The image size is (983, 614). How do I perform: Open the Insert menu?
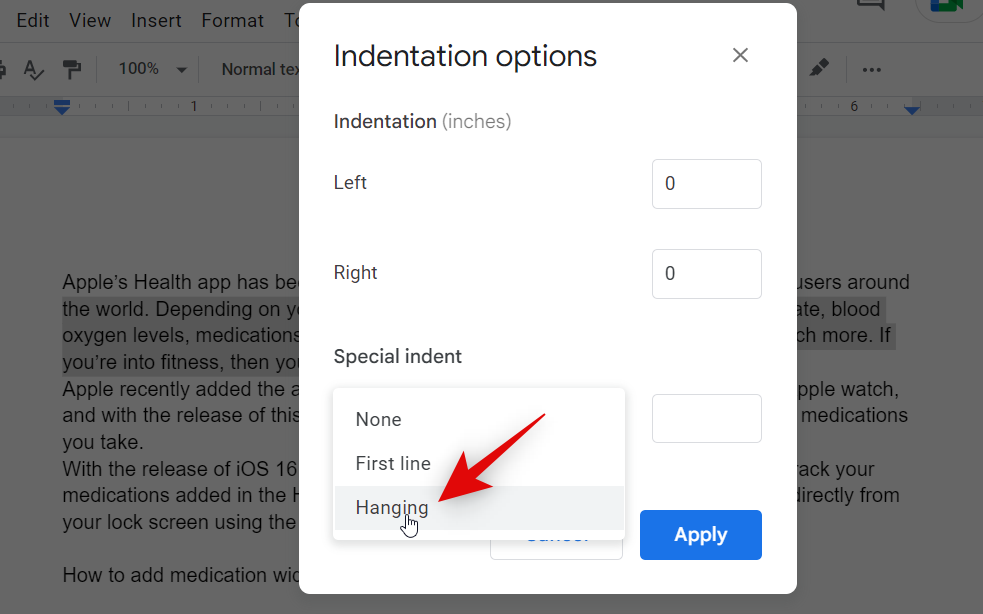[x=156, y=20]
